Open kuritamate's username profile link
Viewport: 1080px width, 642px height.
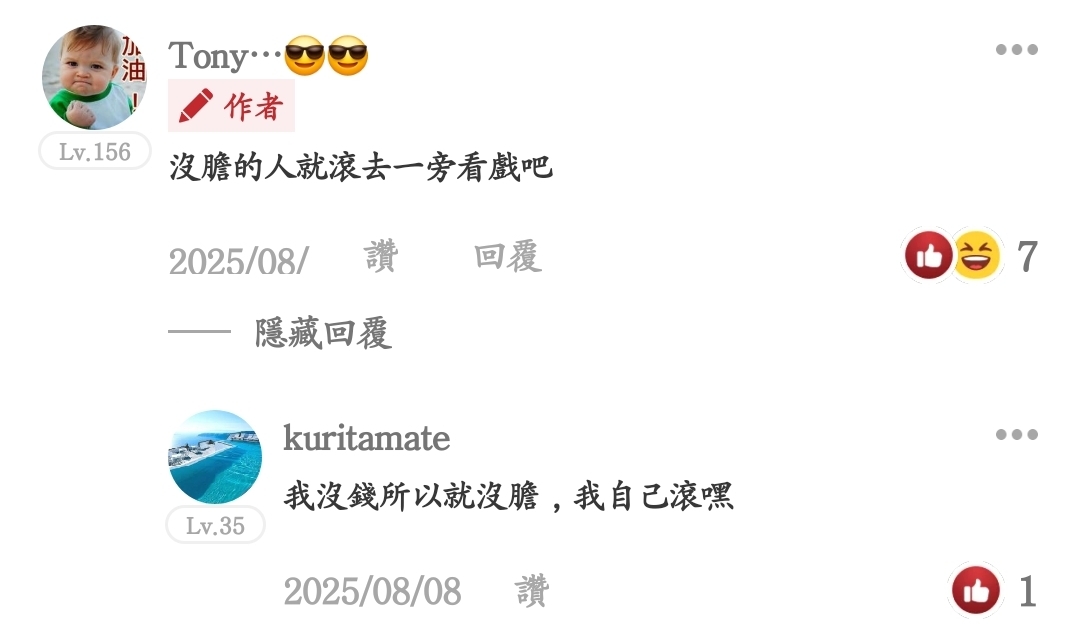click(x=366, y=438)
